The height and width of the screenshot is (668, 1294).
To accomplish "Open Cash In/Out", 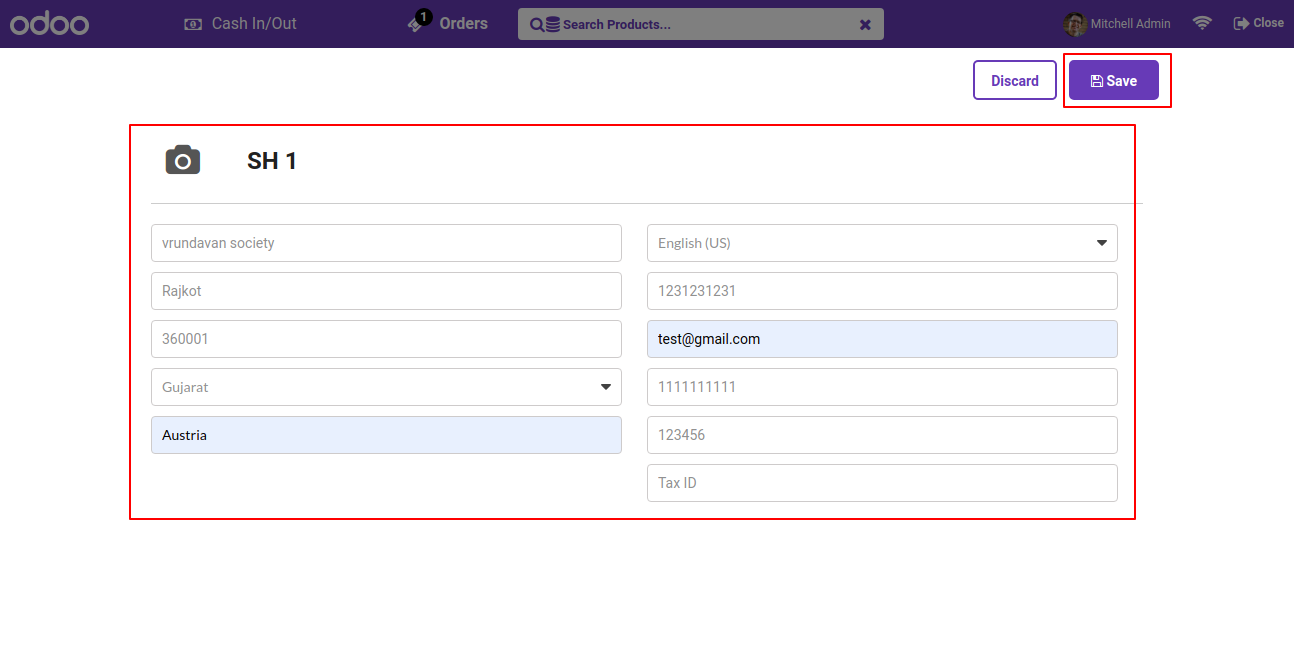I will (x=241, y=24).
